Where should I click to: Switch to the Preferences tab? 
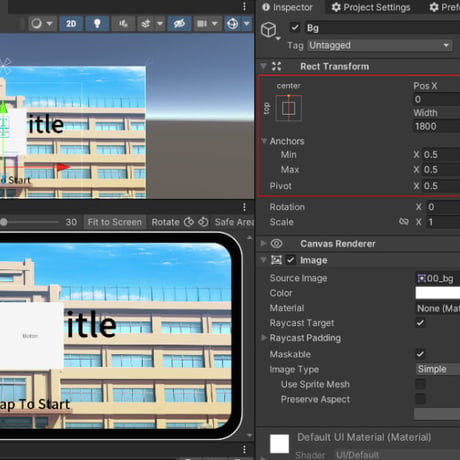pyautogui.click(x=444, y=7)
